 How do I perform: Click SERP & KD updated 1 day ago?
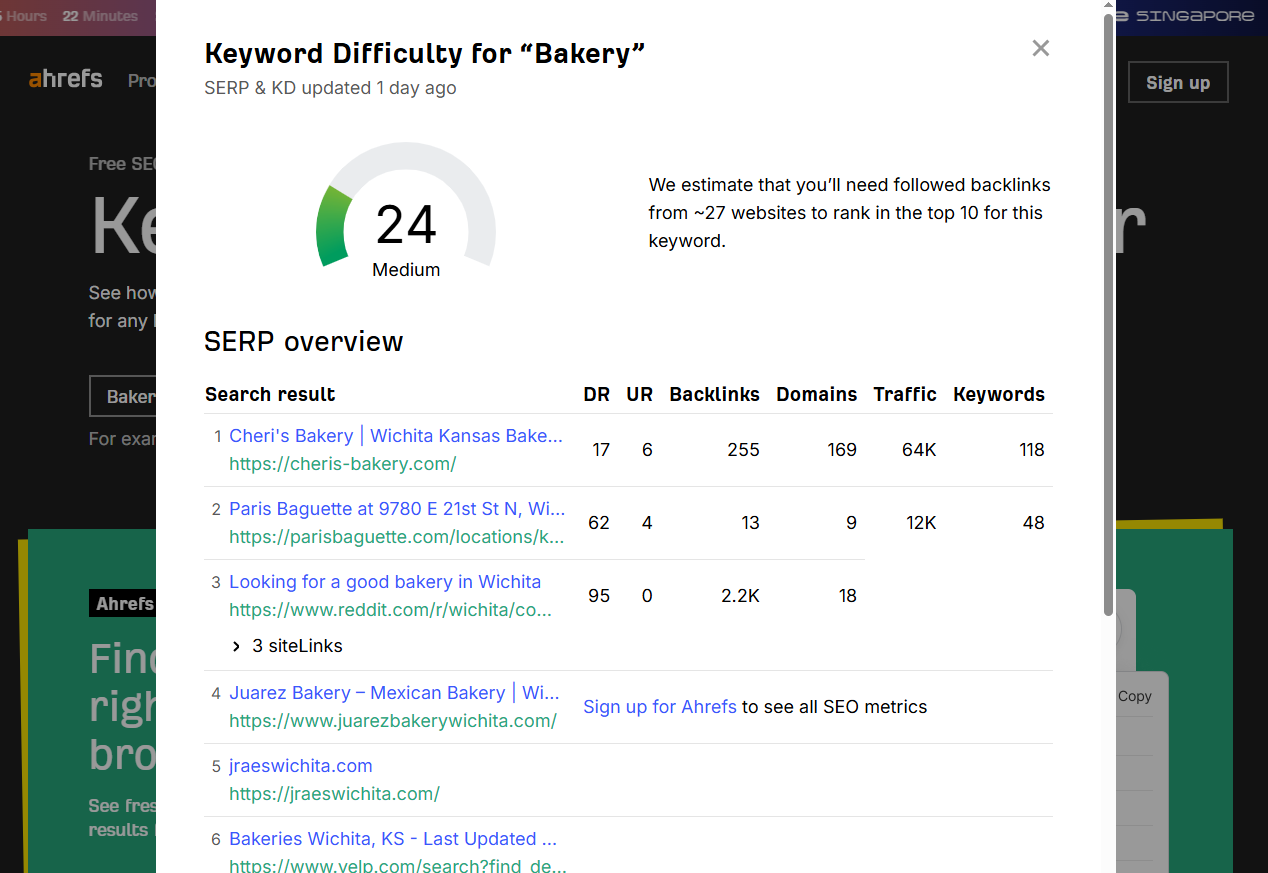tap(330, 88)
